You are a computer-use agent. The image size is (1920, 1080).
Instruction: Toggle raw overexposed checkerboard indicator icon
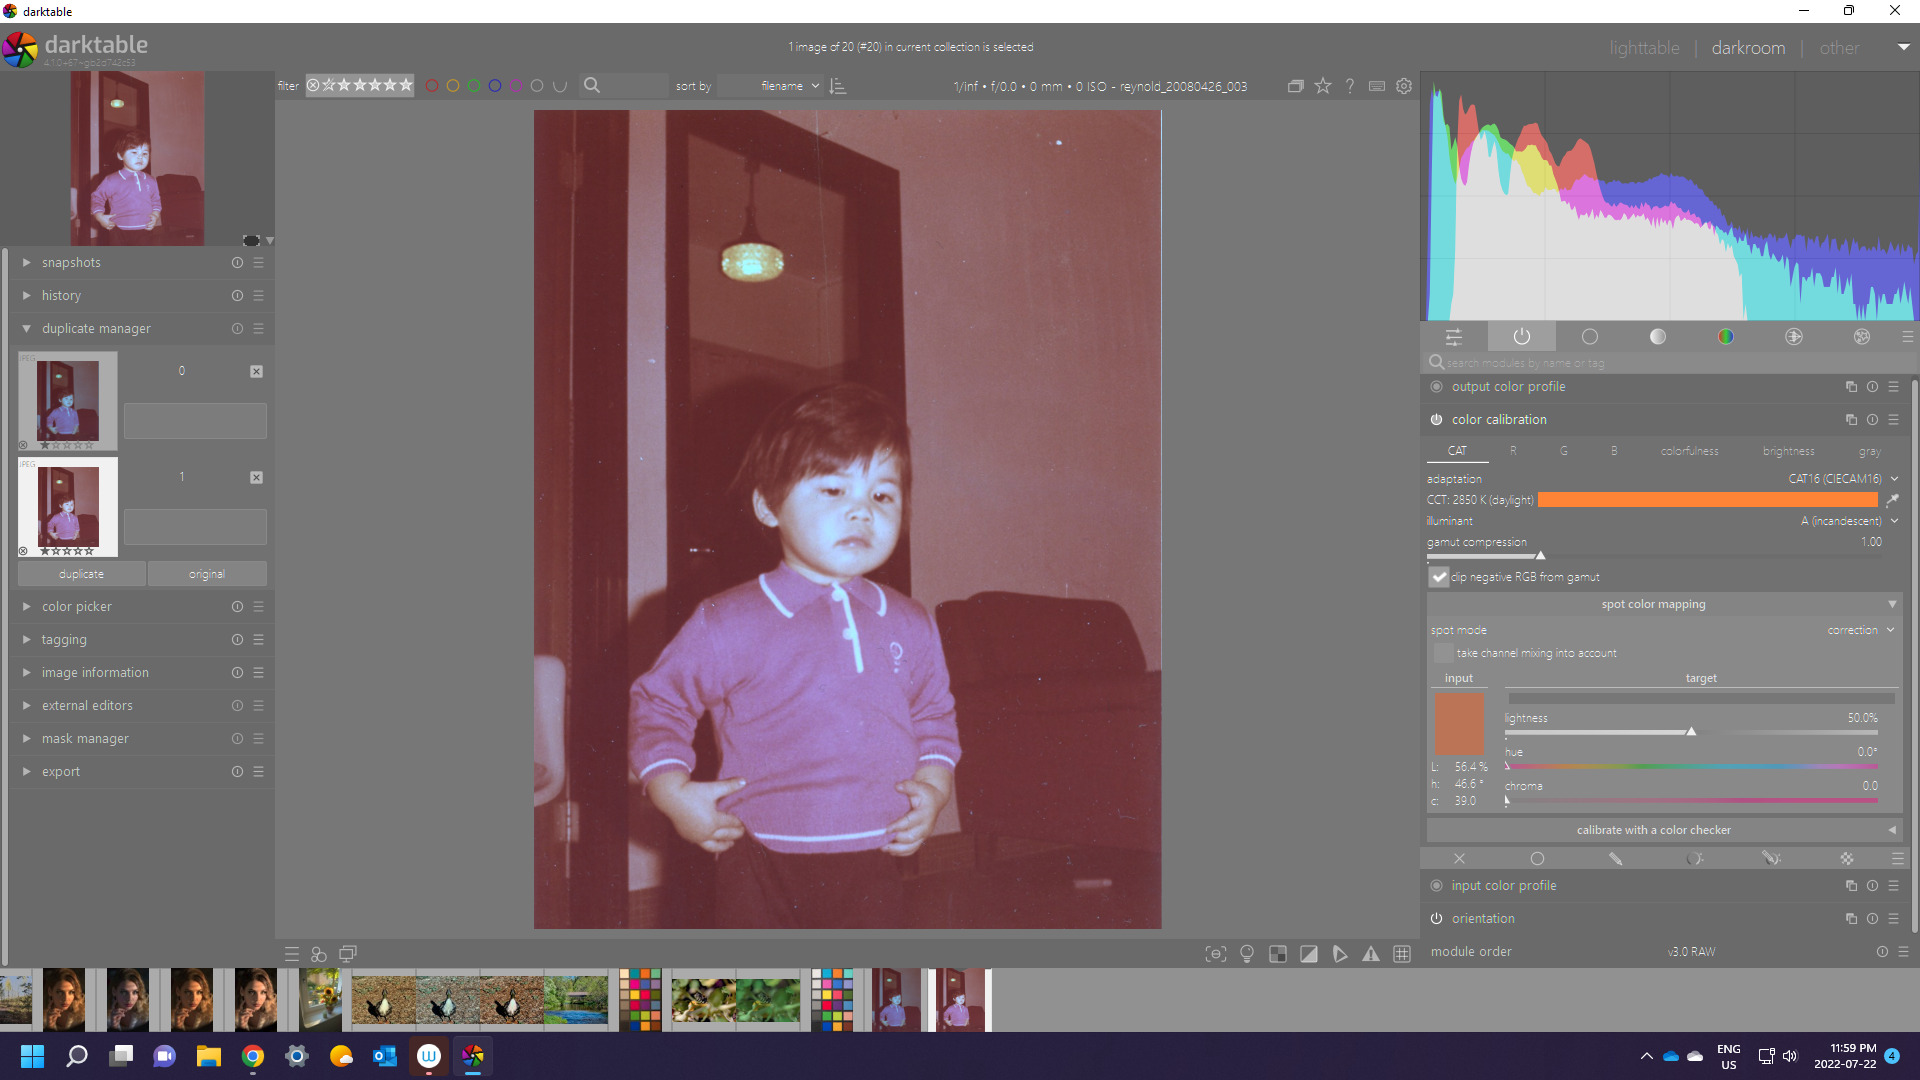[x=1278, y=954]
